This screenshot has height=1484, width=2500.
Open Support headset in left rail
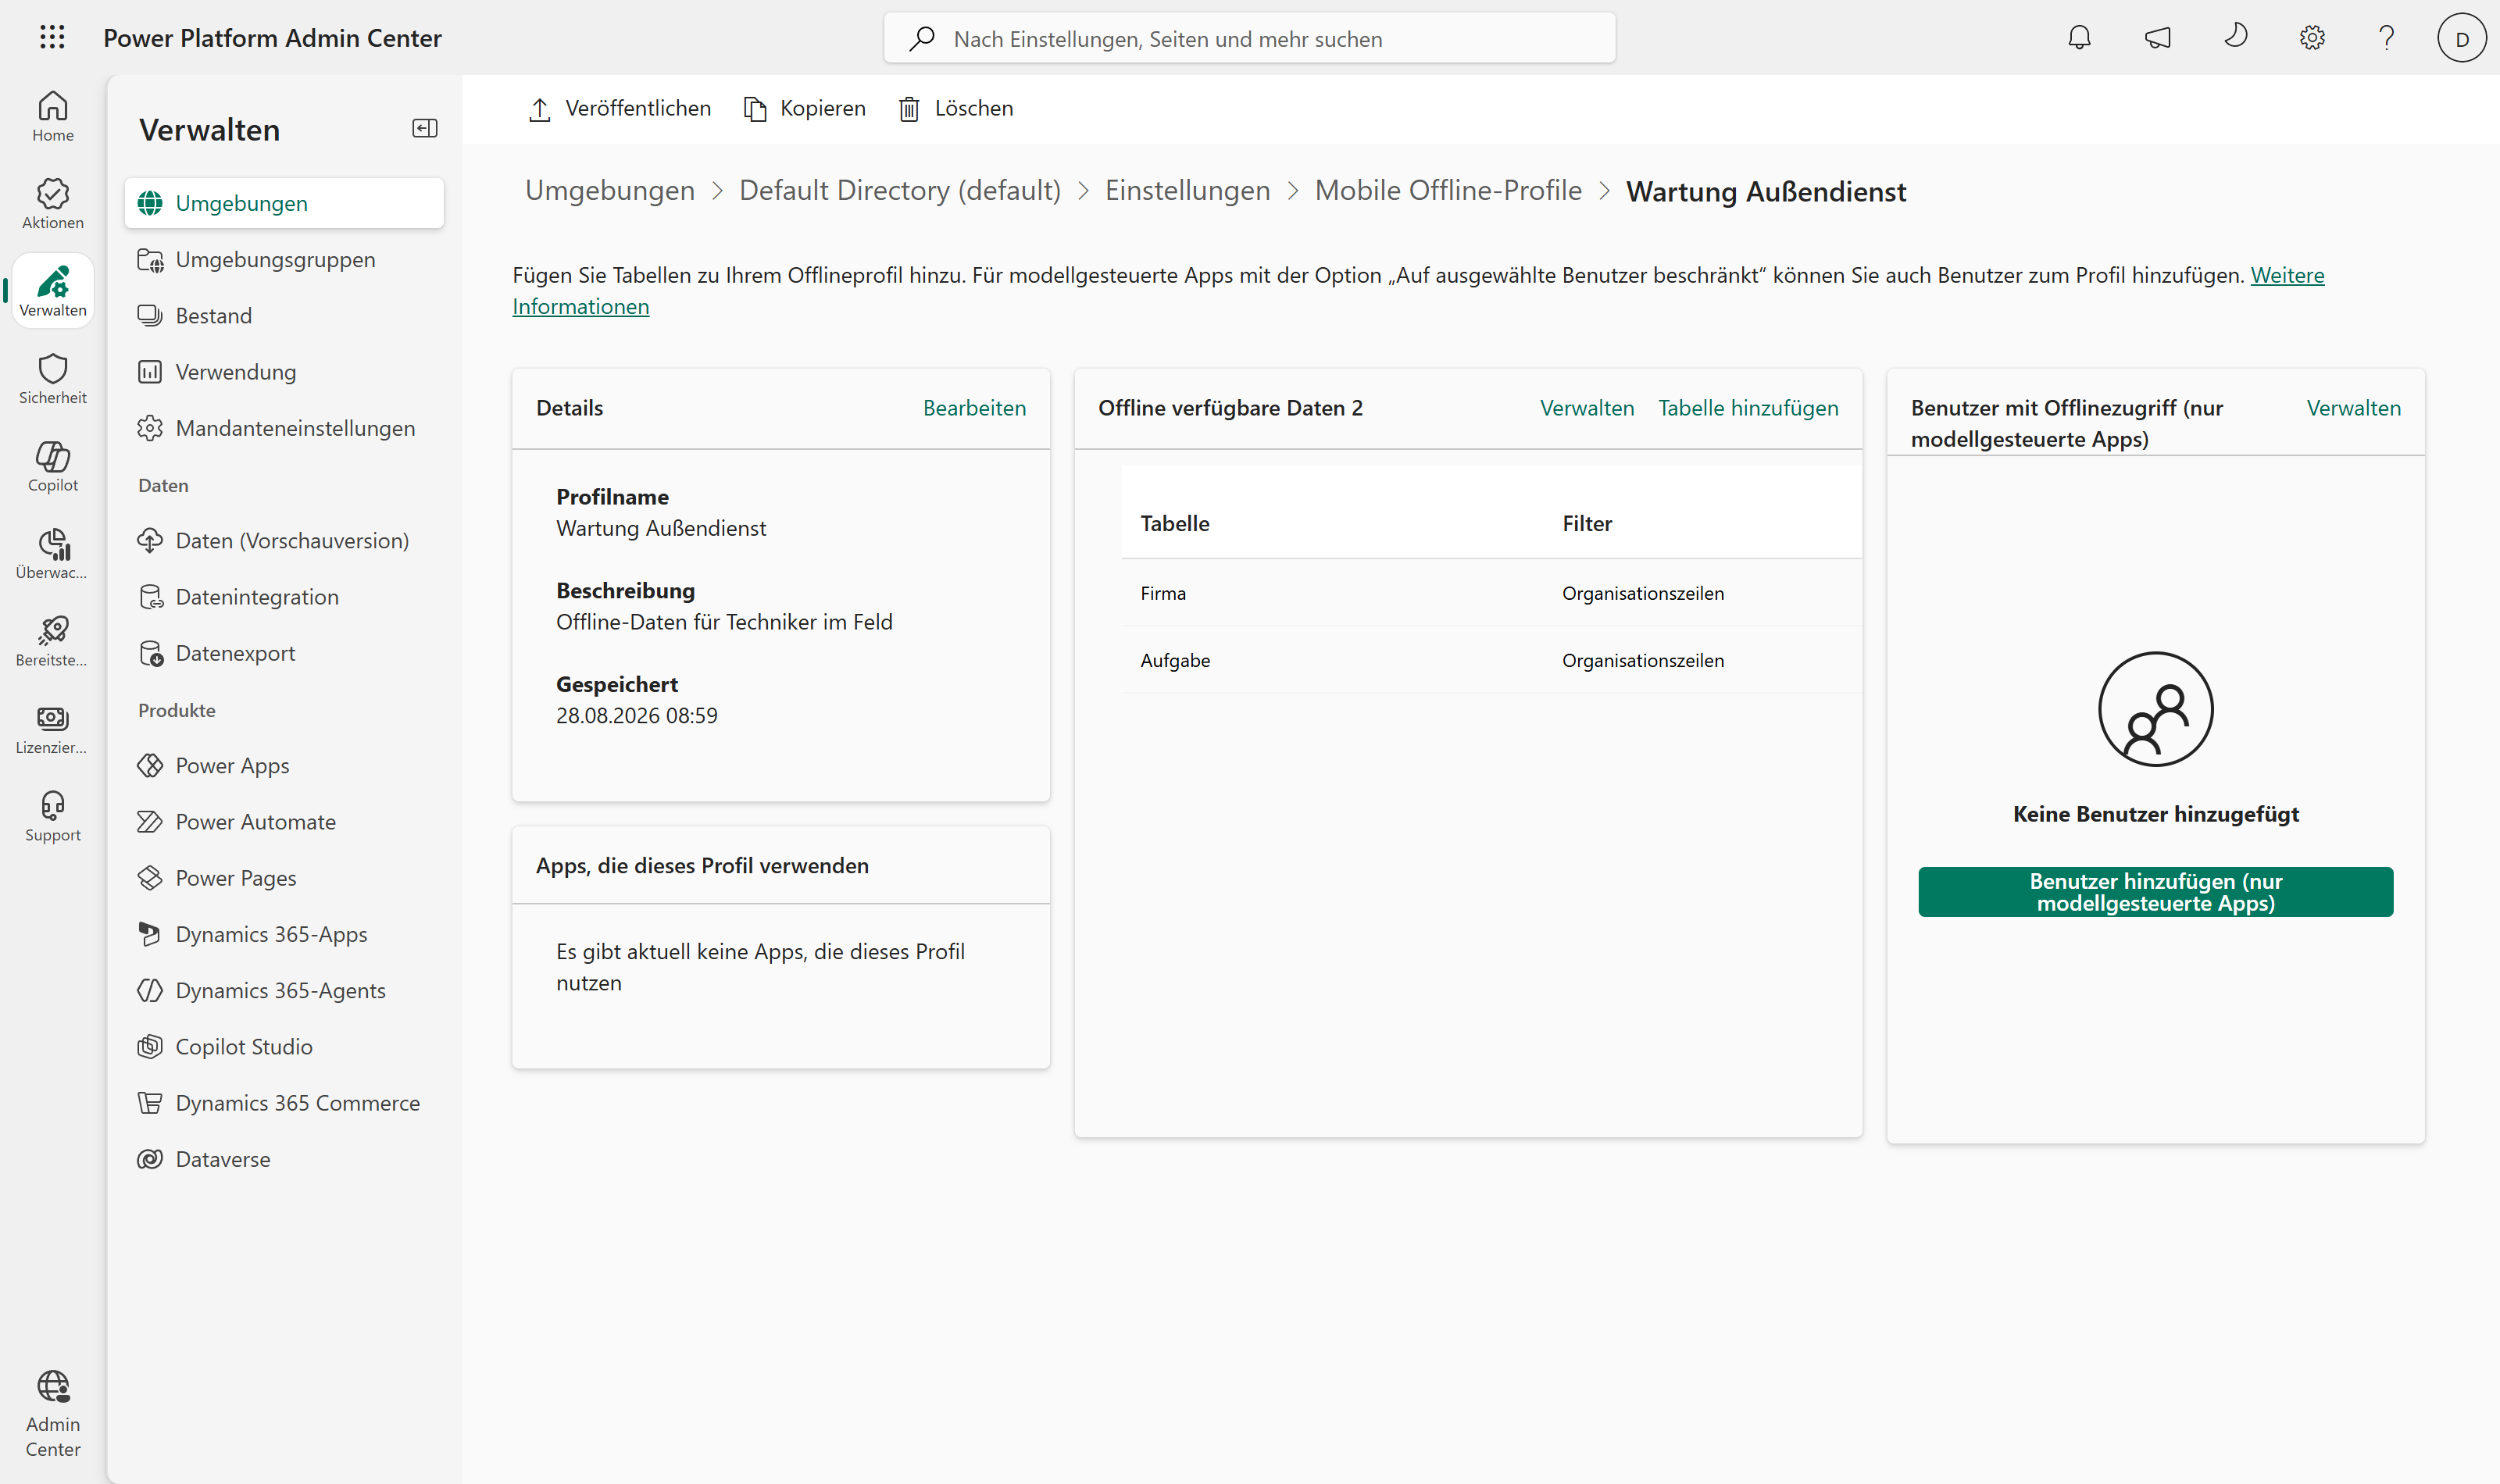click(53, 817)
